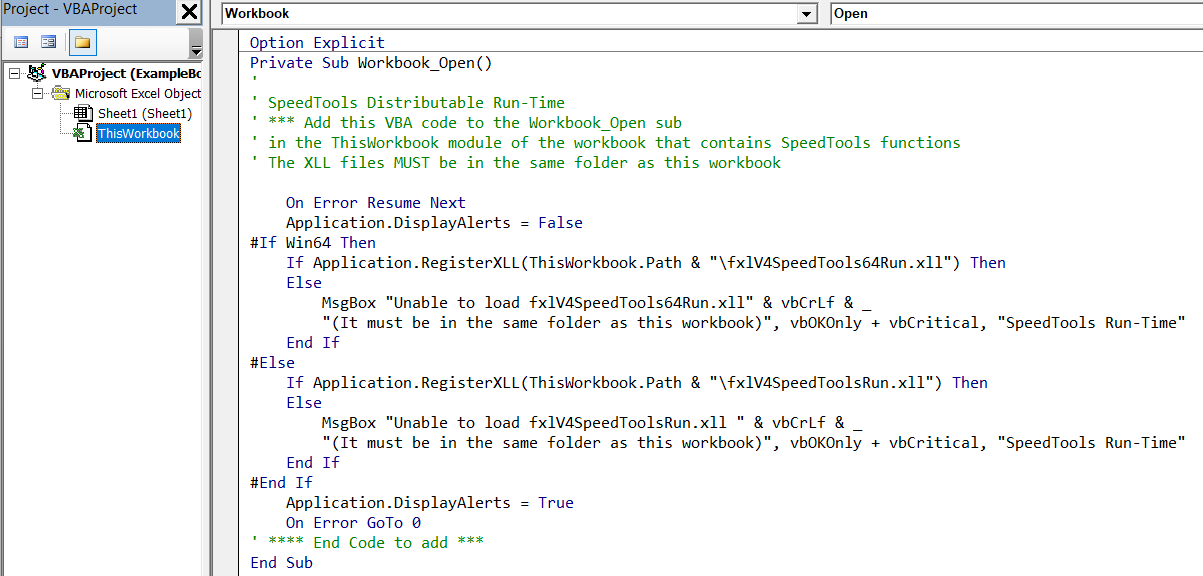Viewport: 1203px width, 576px height.
Task: Click the View Code icon in Project toolbar
Action: (21, 42)
